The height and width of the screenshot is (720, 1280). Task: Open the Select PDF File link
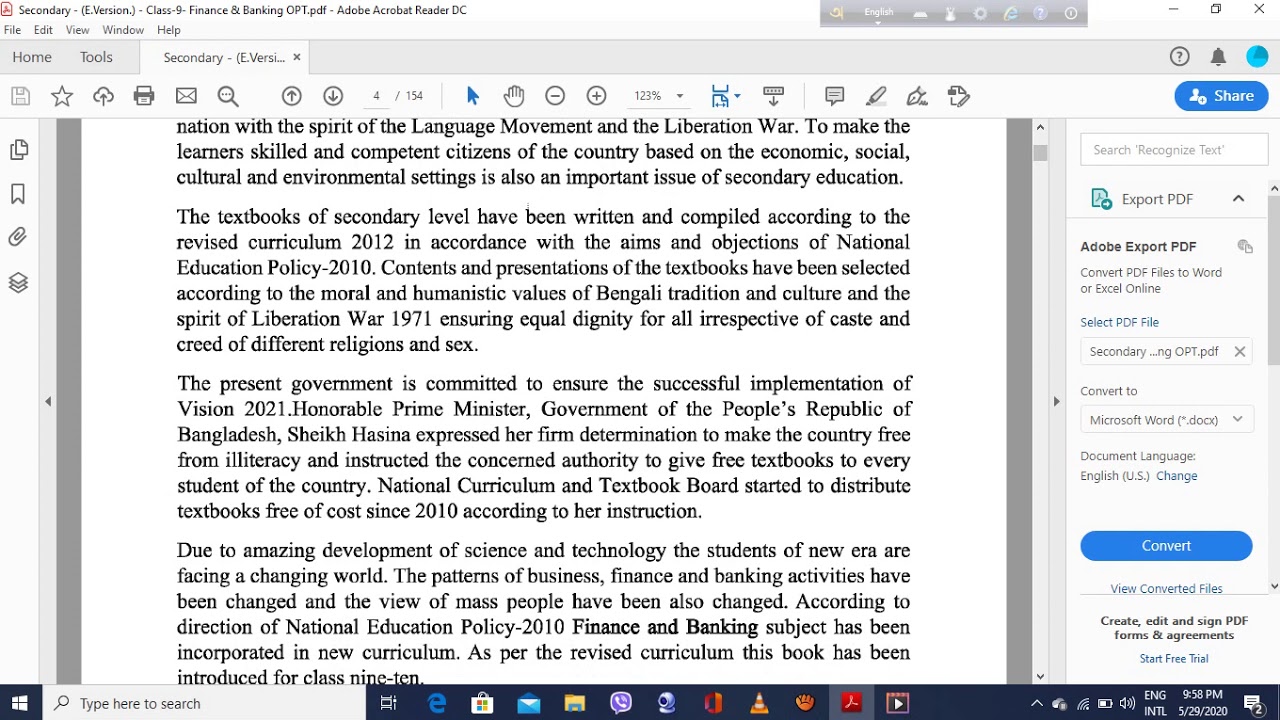click(1119, 322)
